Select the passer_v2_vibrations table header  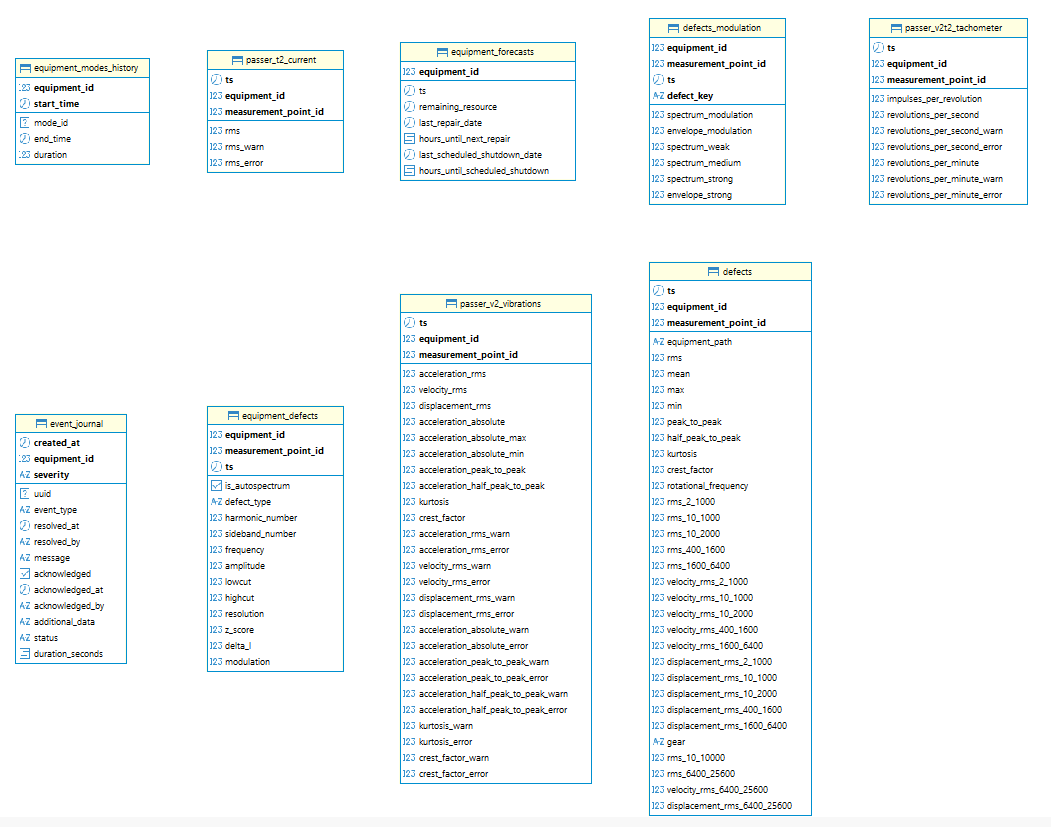pos(495,303)
